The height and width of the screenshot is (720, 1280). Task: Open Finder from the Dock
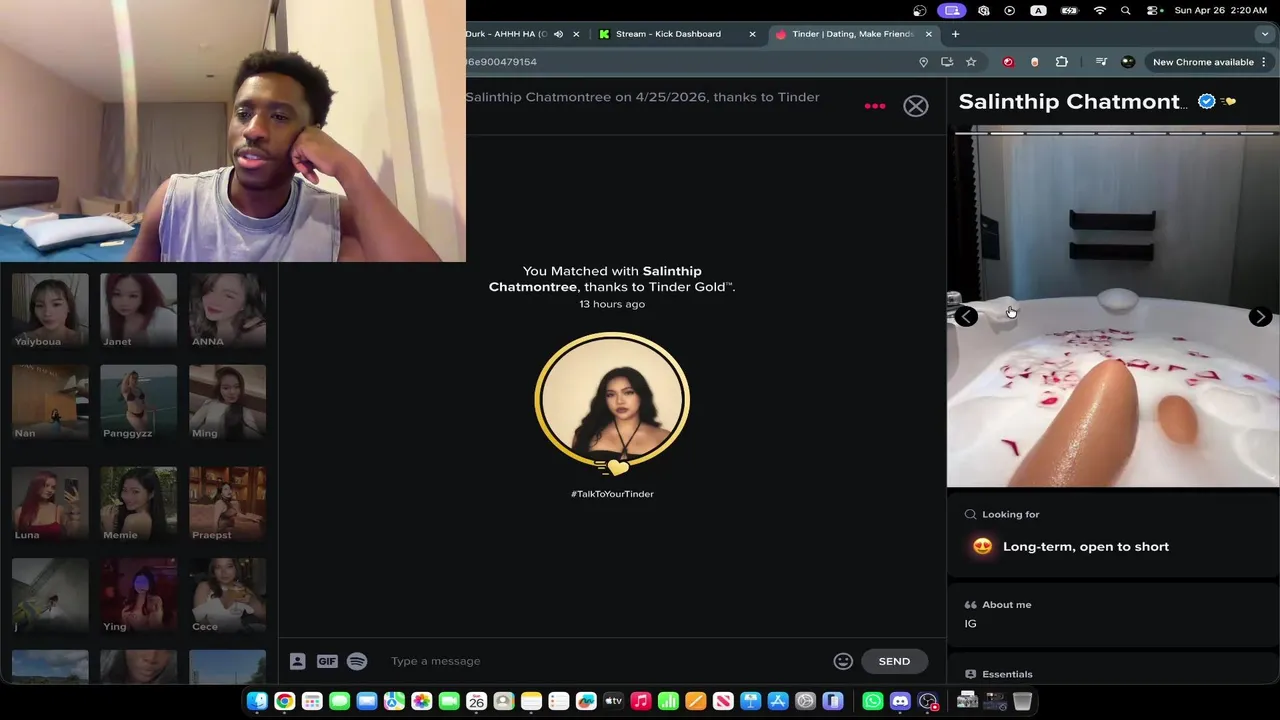(257, 701)
